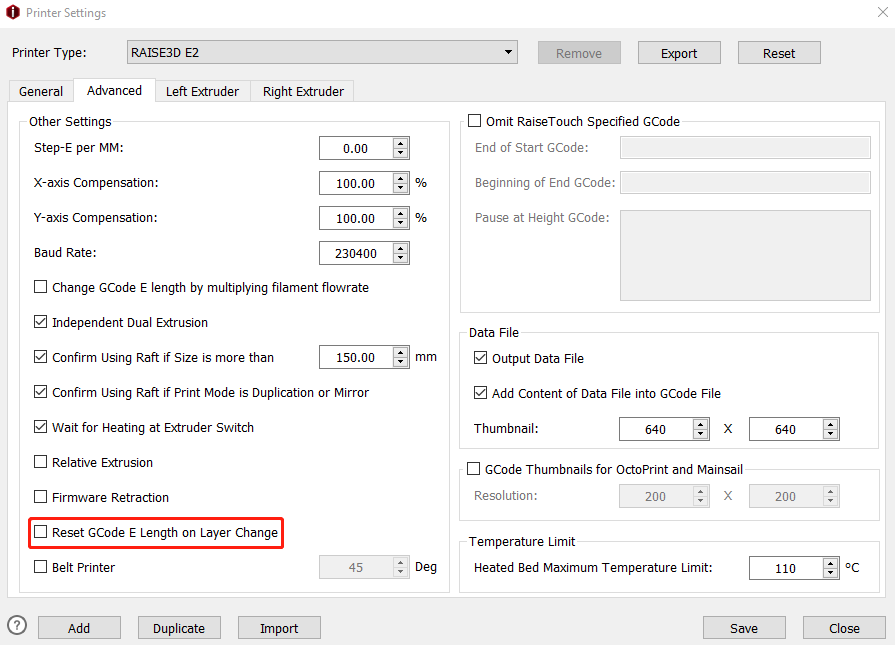Open the Left Extruder tab
Viewport: 895px width, 645px height.
coord(202,91)
